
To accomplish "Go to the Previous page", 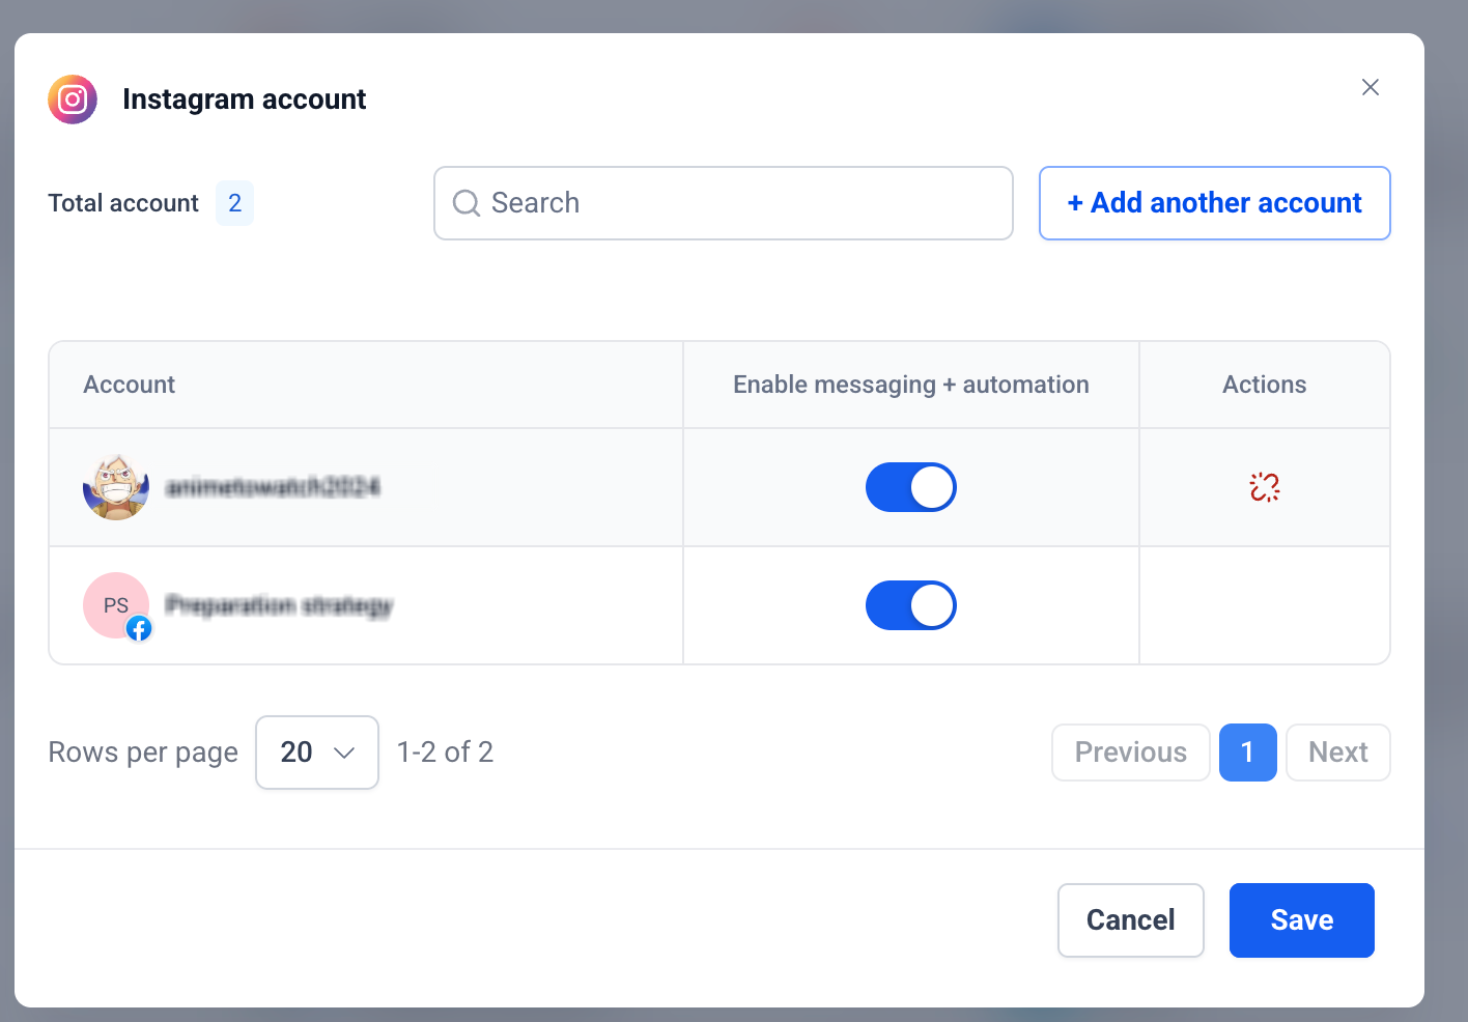I will [x=1131, y=752].
